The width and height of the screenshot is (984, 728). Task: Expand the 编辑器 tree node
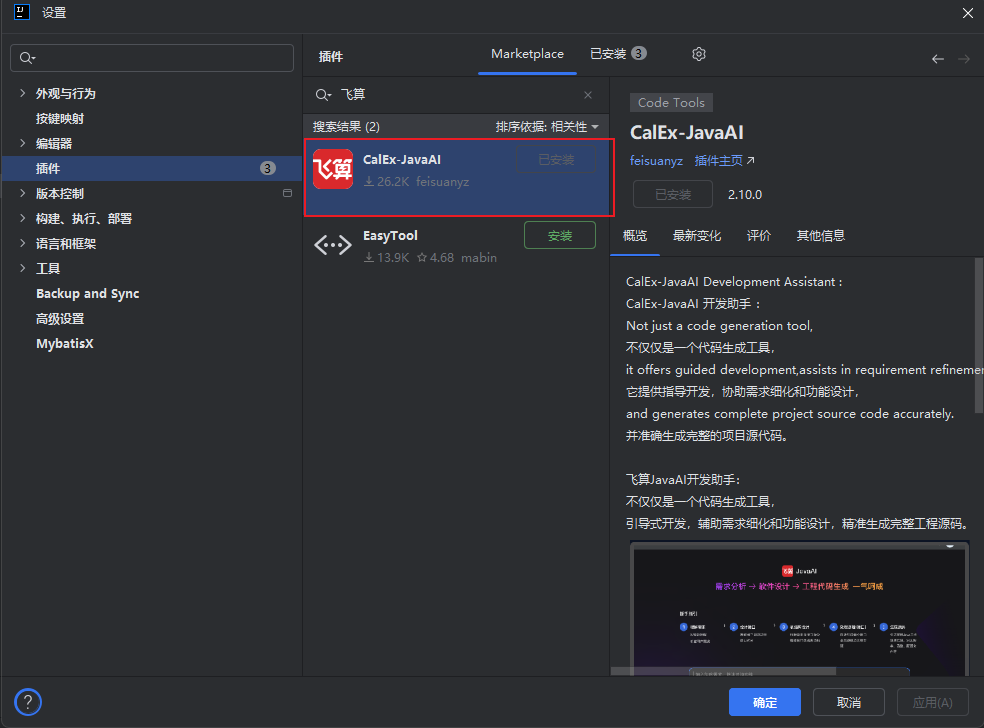(23, 143)
